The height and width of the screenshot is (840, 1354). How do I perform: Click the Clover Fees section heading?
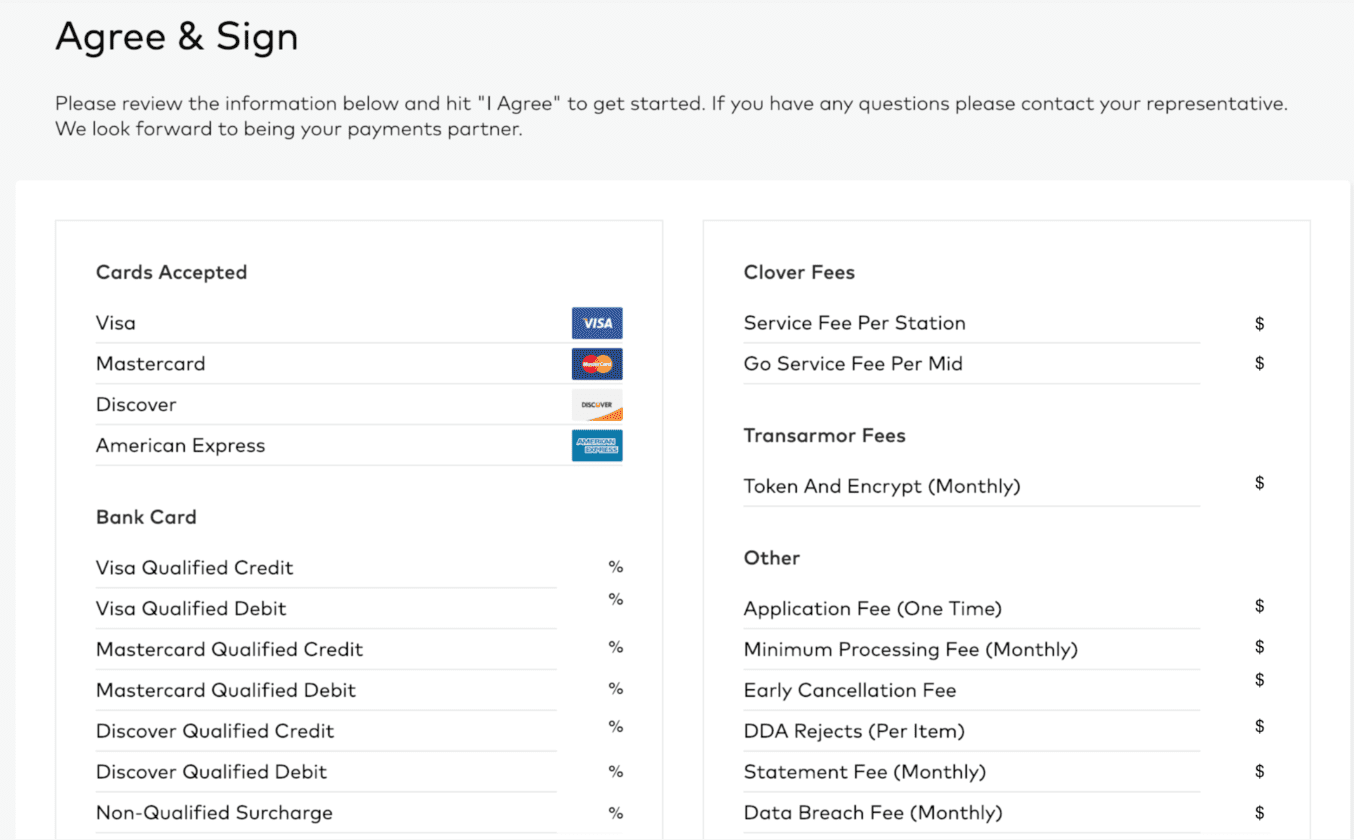799,272
